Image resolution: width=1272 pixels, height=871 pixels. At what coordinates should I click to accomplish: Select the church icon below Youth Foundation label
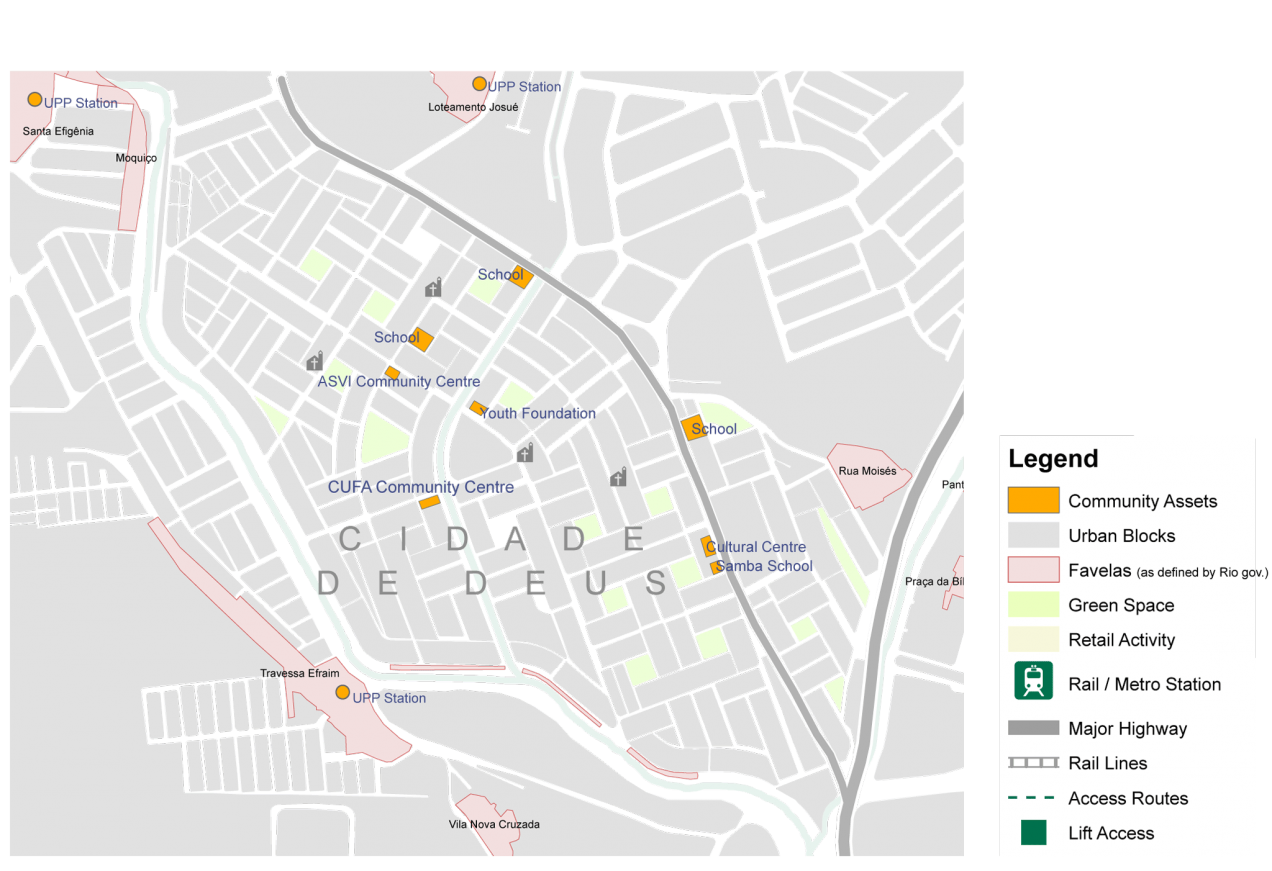point(525,453)
